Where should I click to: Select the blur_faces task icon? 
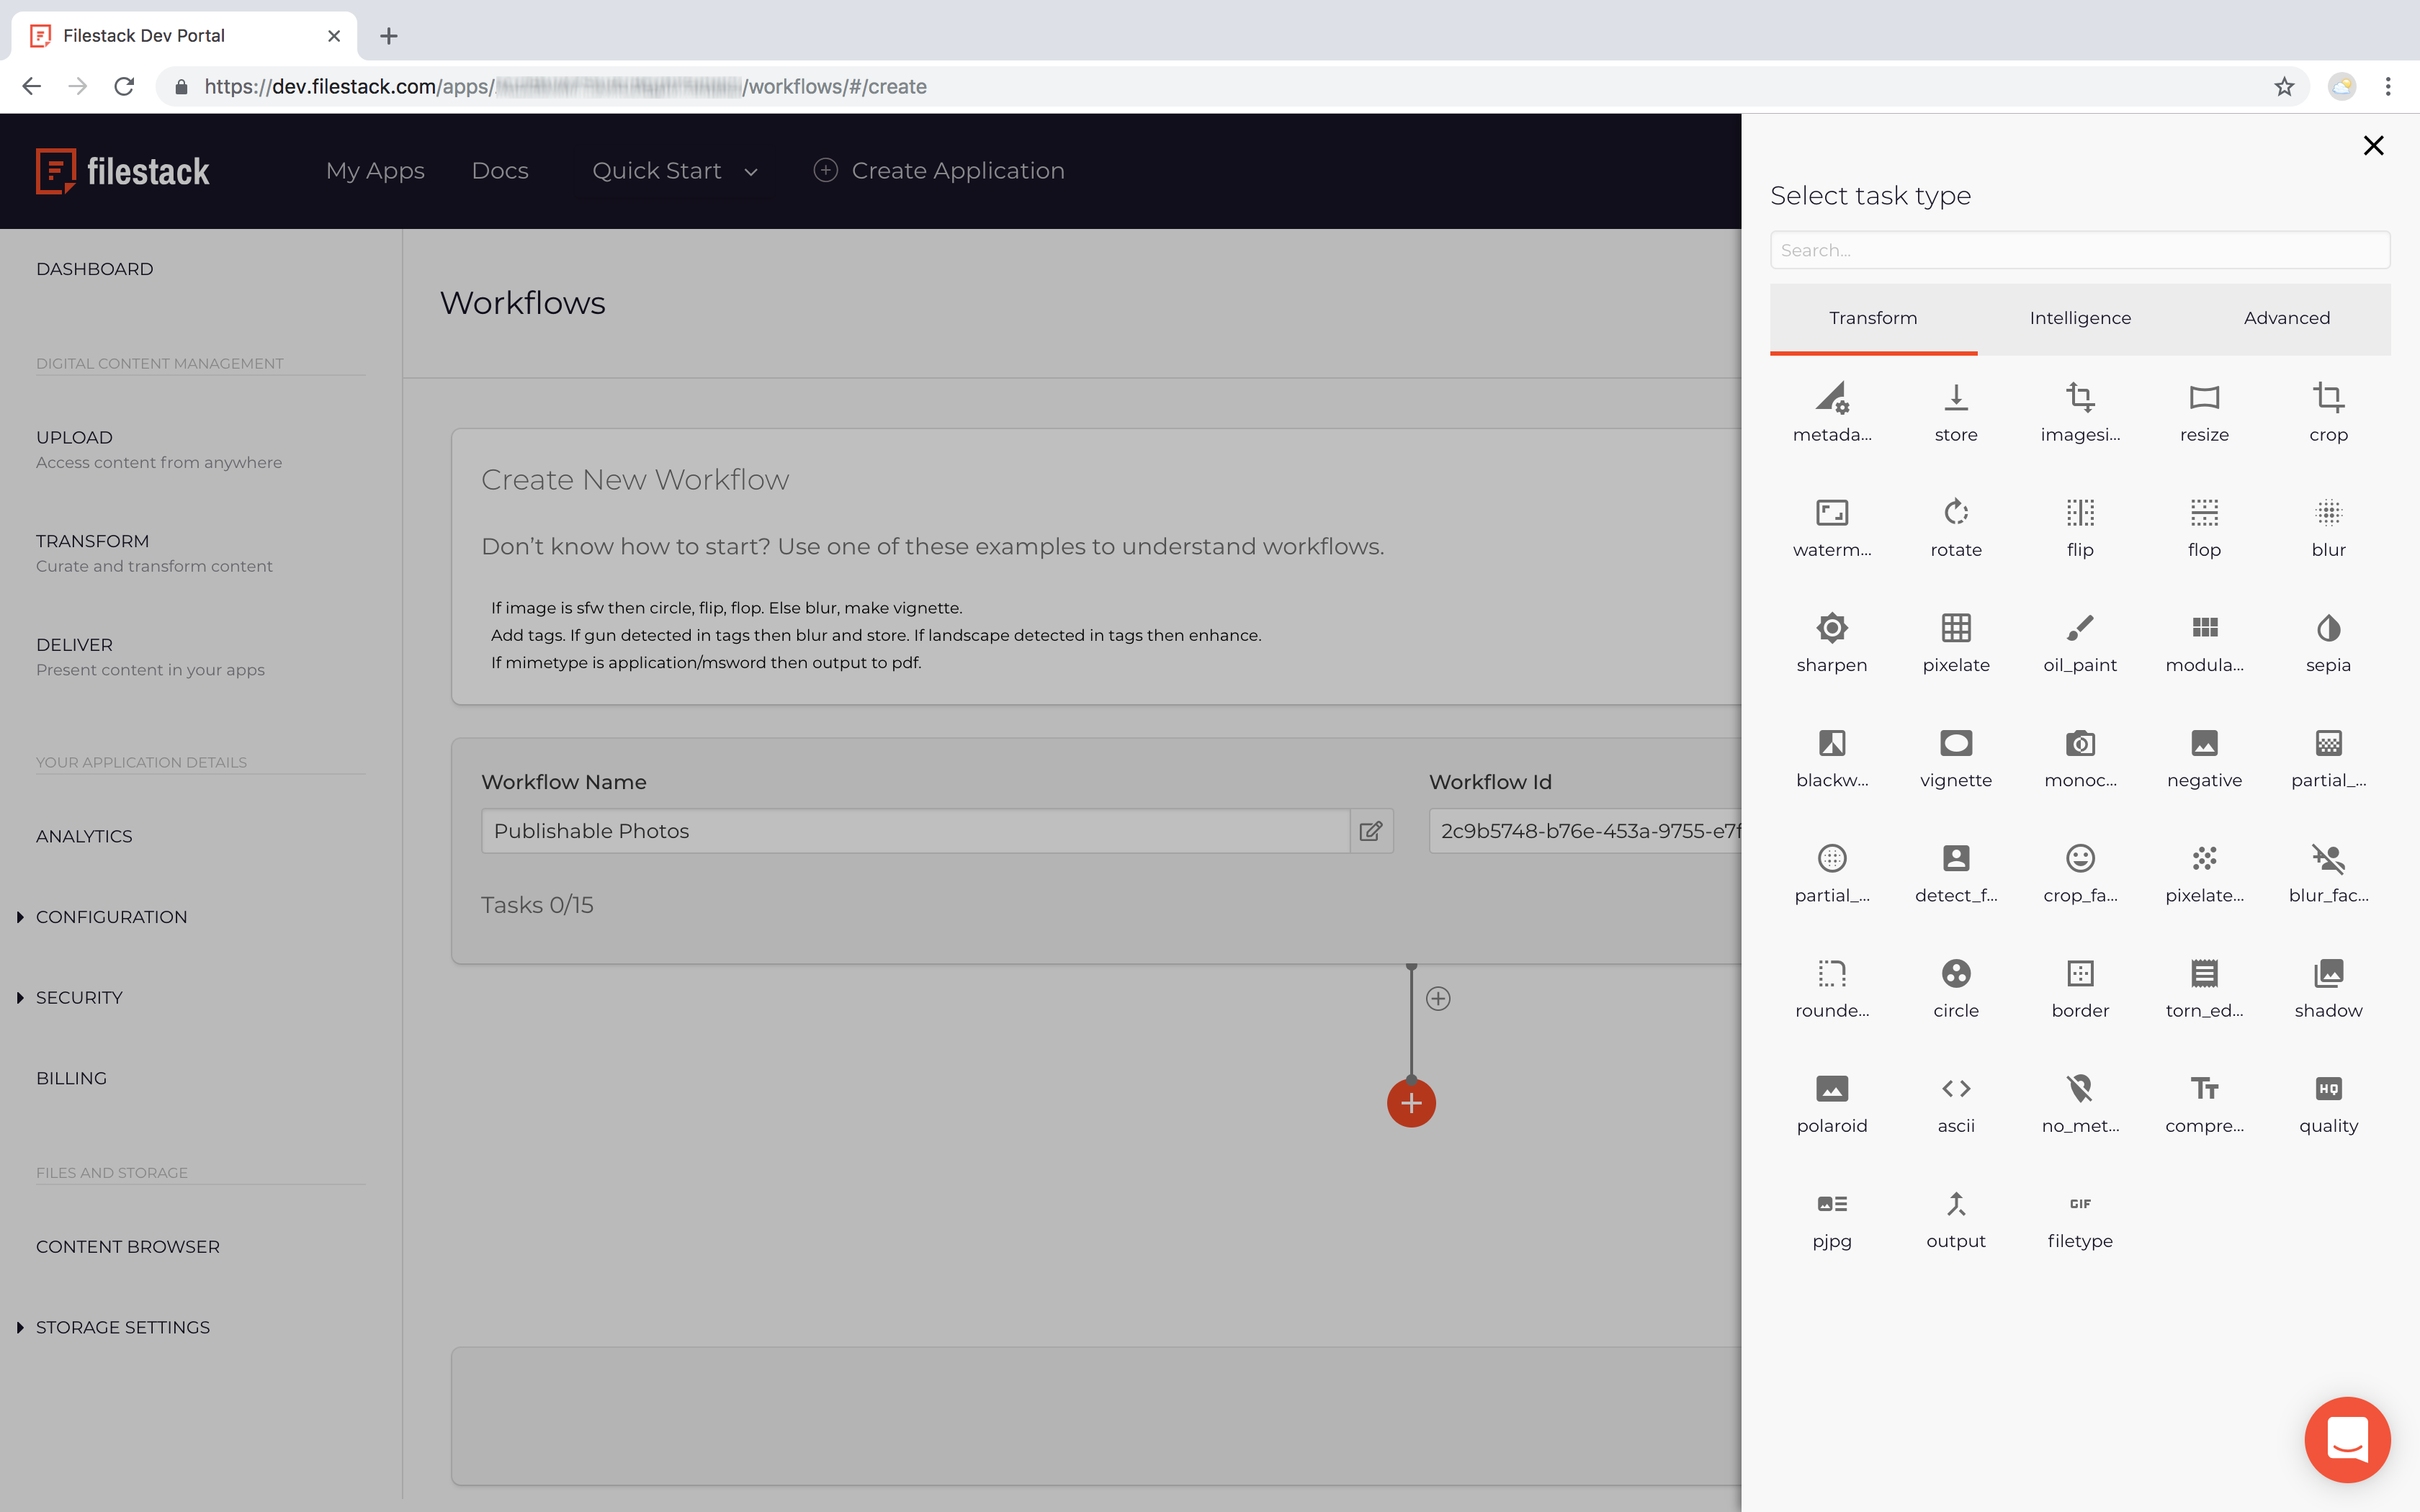point(2328,858)
